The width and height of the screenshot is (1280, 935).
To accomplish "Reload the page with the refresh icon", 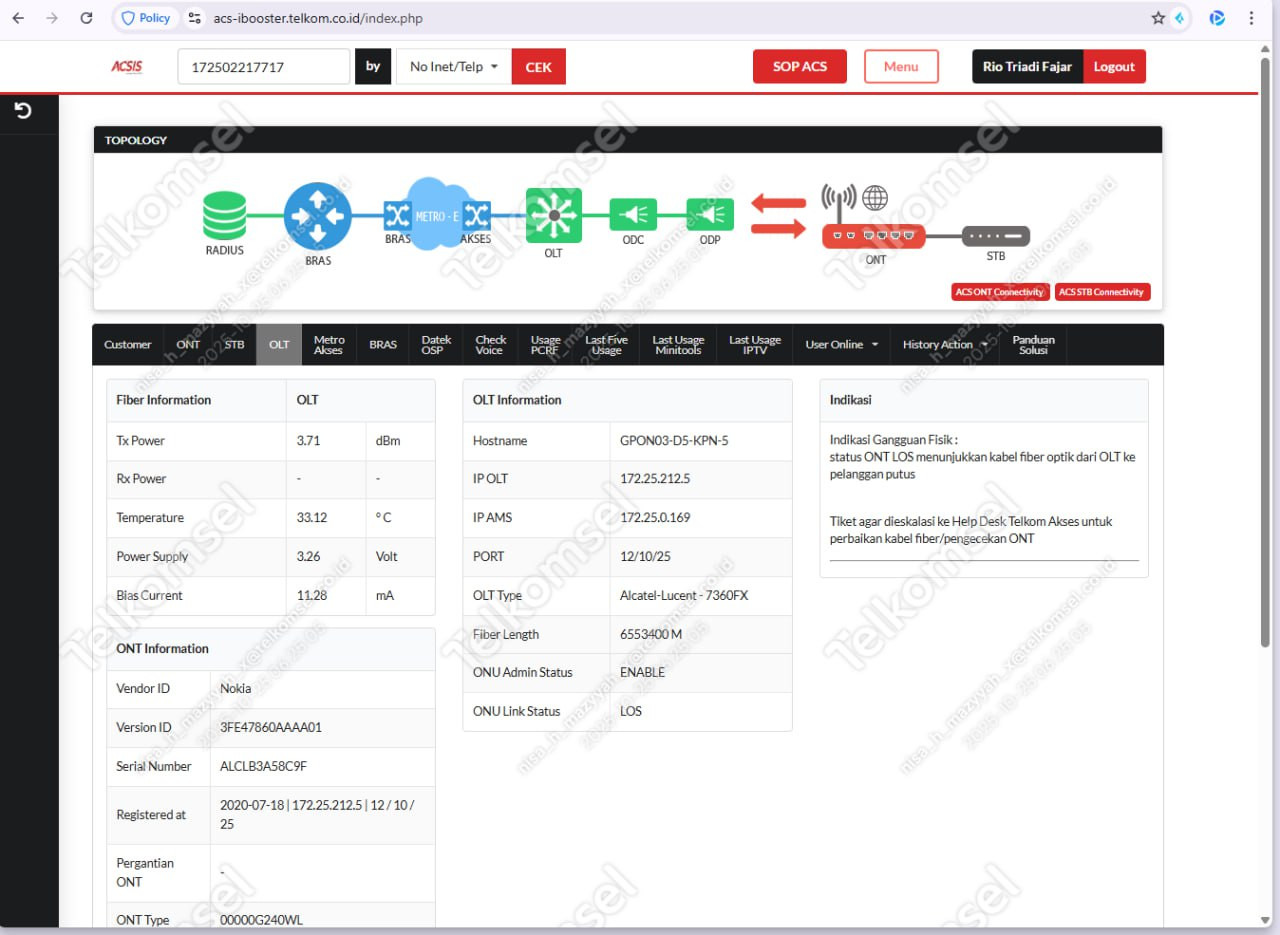I will pos(86,18).
